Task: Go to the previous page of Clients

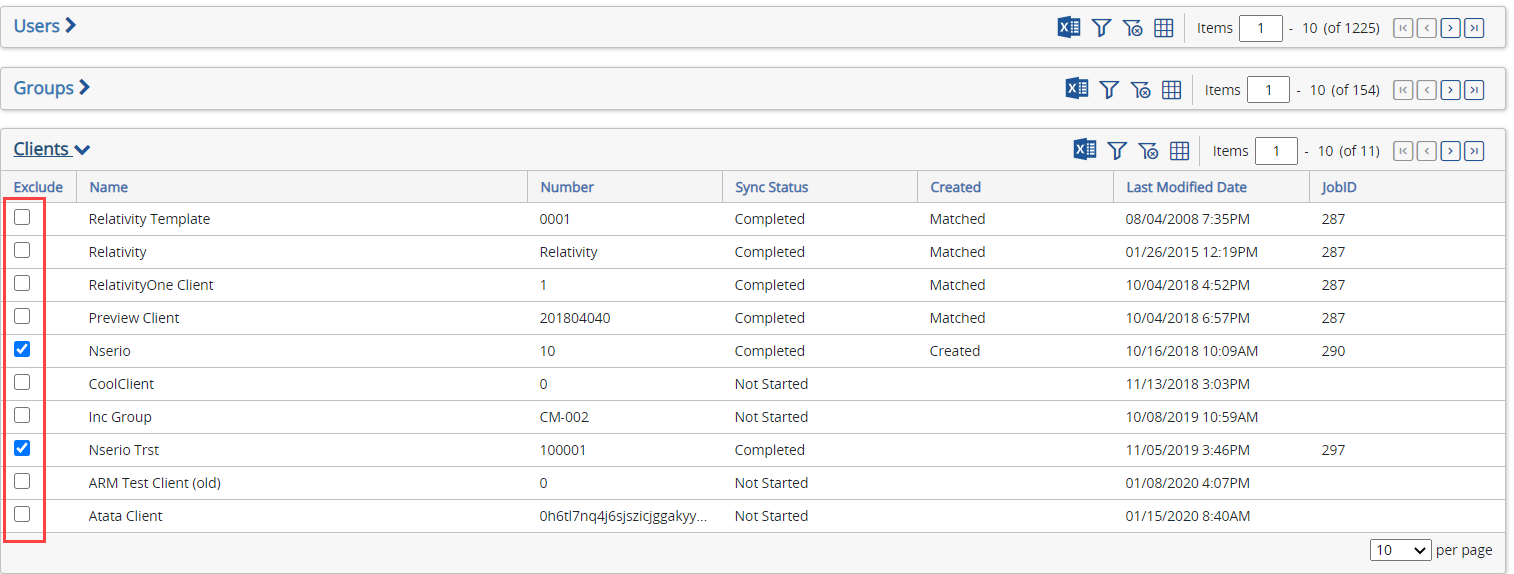Action: 1426,151
